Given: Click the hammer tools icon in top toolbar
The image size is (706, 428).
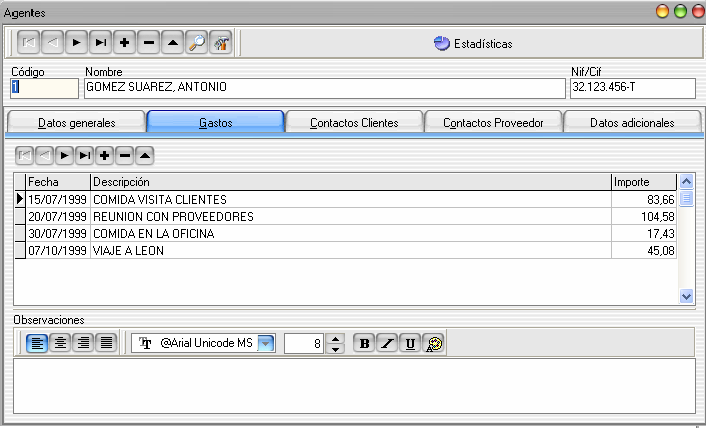Looking at the screenshot, I should click(221, 43).
